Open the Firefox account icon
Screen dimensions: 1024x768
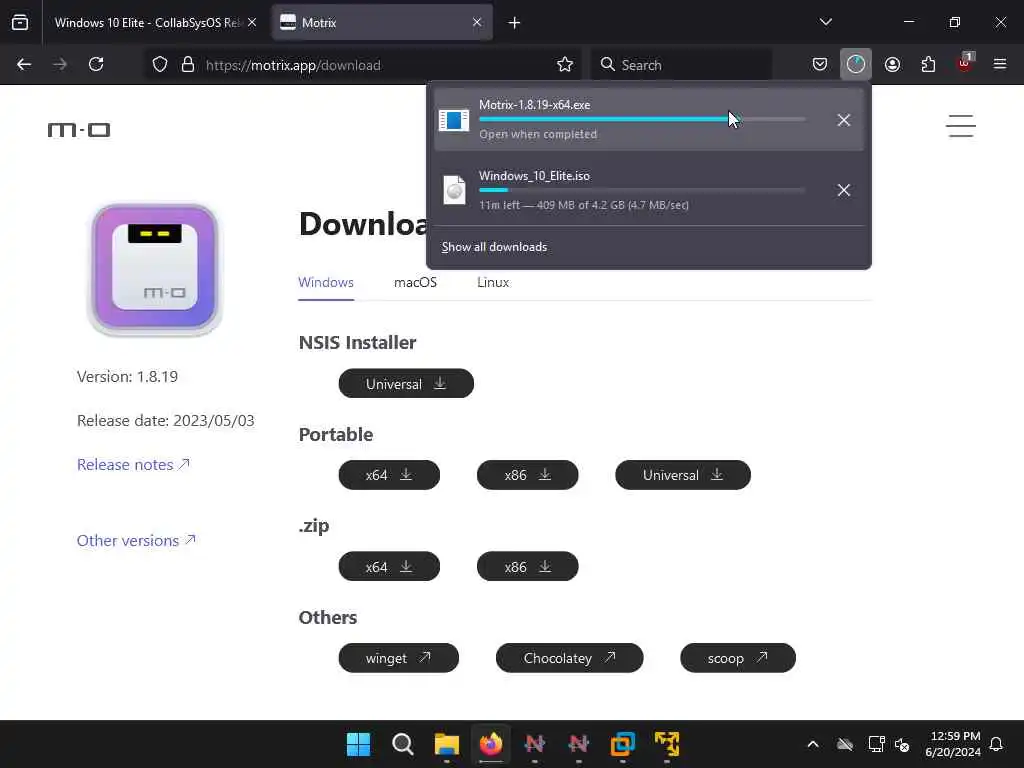892,65
